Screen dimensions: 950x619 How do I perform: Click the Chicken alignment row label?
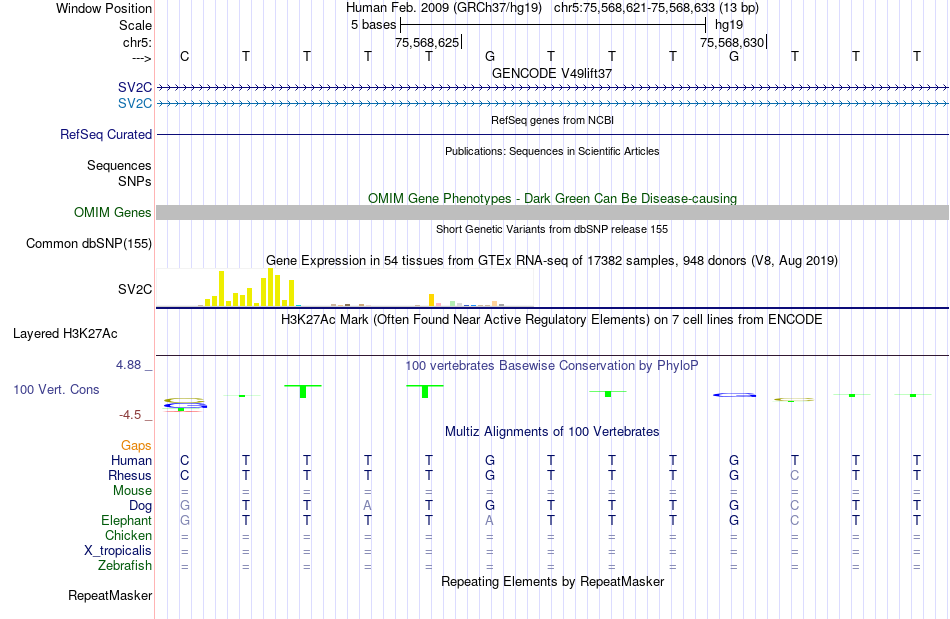pos(128,535)
